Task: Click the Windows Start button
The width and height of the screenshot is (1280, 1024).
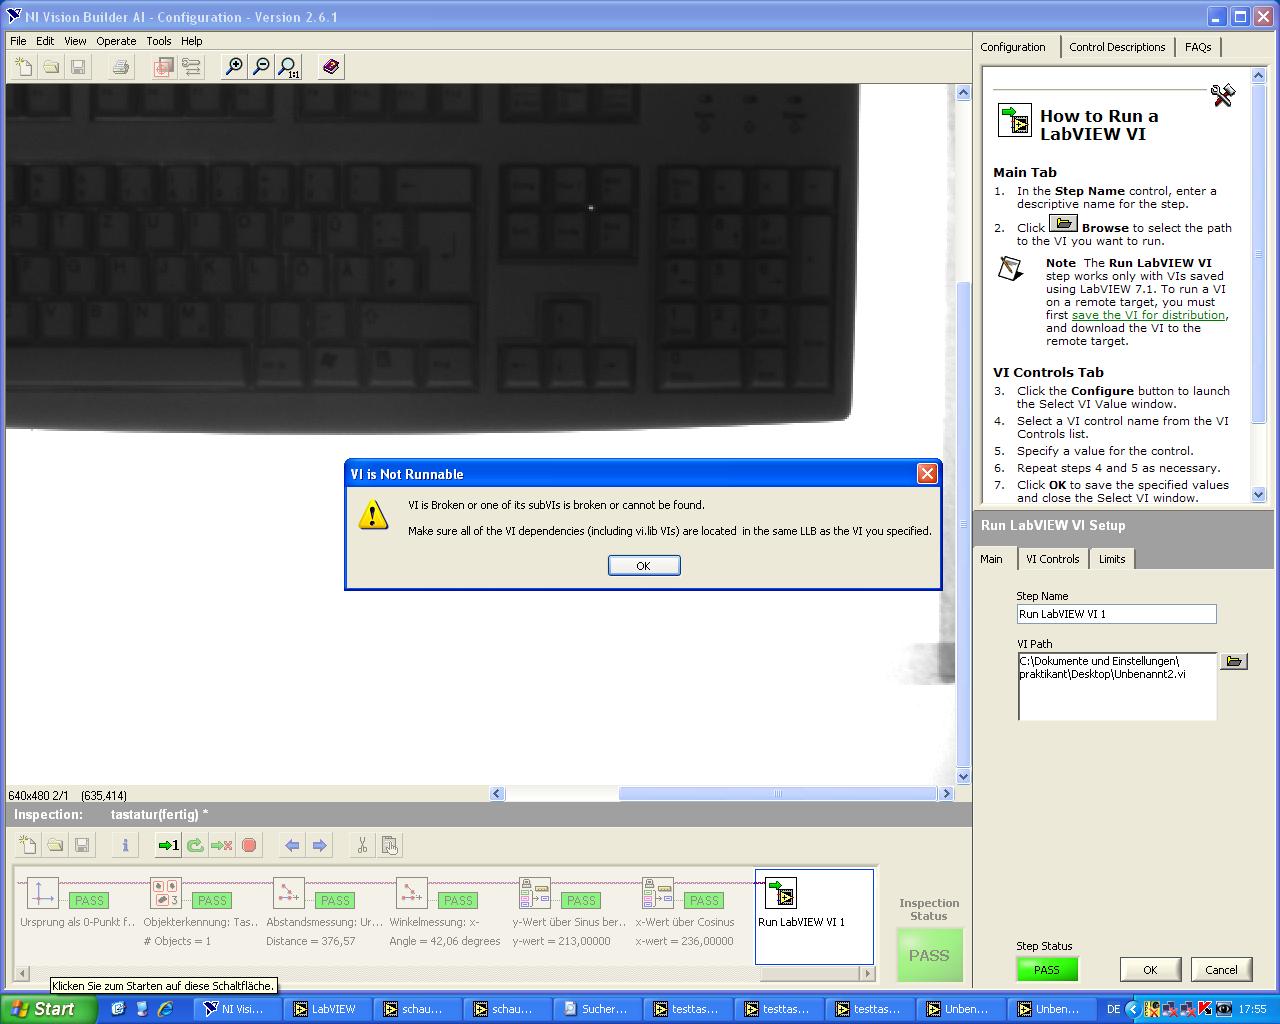Action: (48, 1009)
